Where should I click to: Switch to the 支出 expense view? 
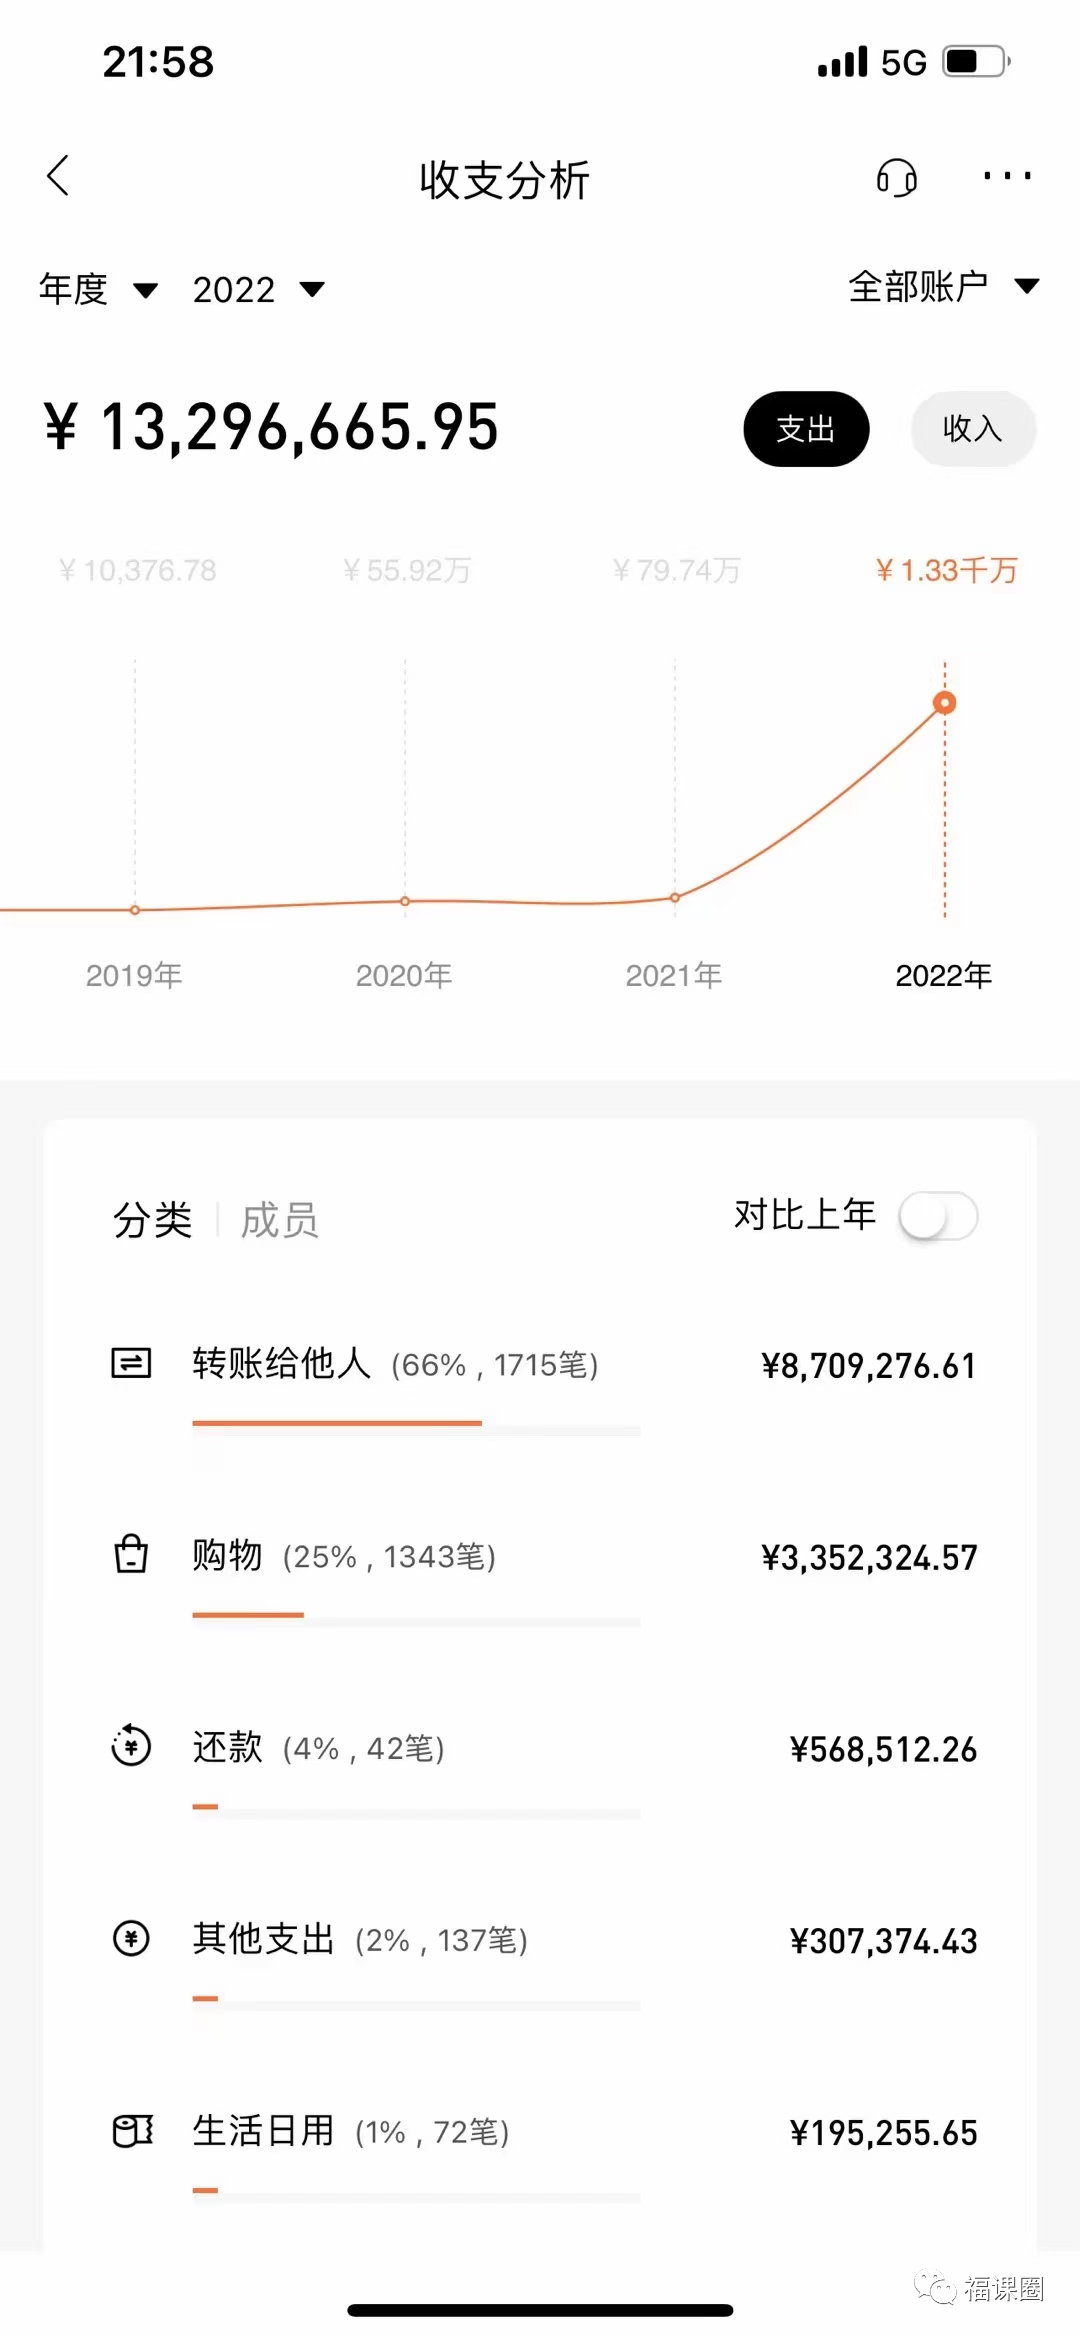806,429
